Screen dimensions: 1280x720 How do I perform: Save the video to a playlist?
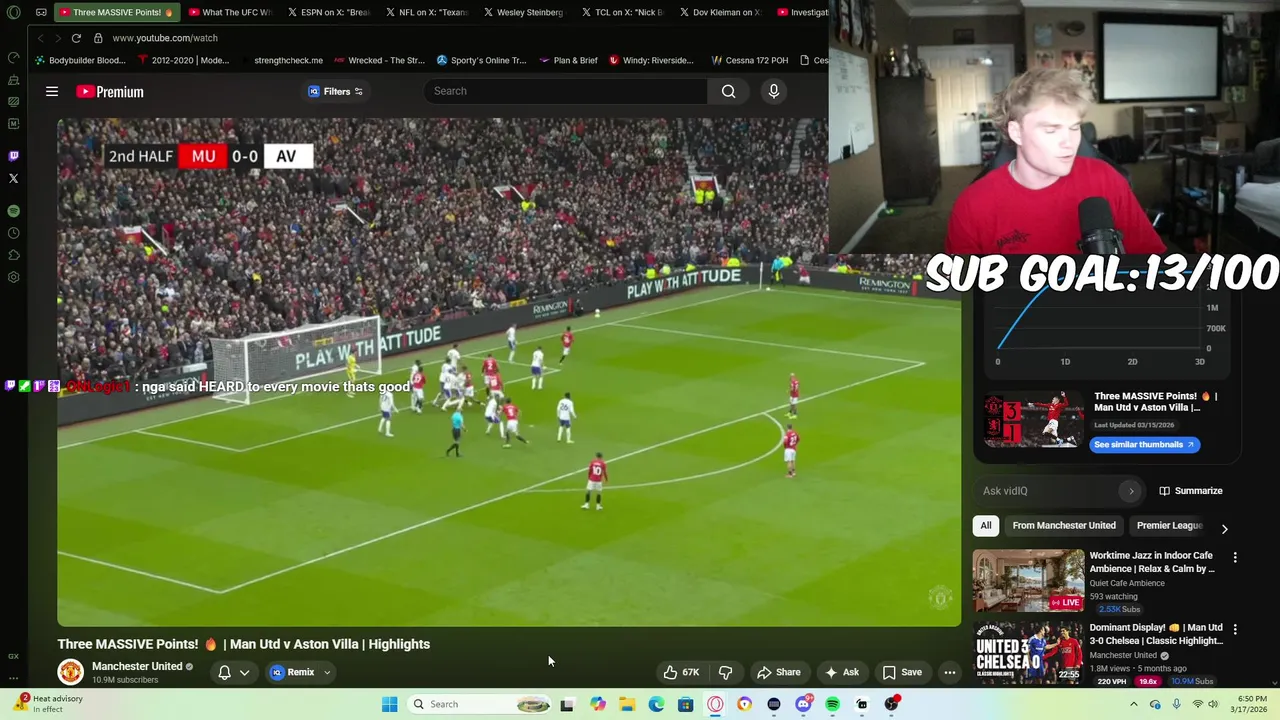pos(902,672)
